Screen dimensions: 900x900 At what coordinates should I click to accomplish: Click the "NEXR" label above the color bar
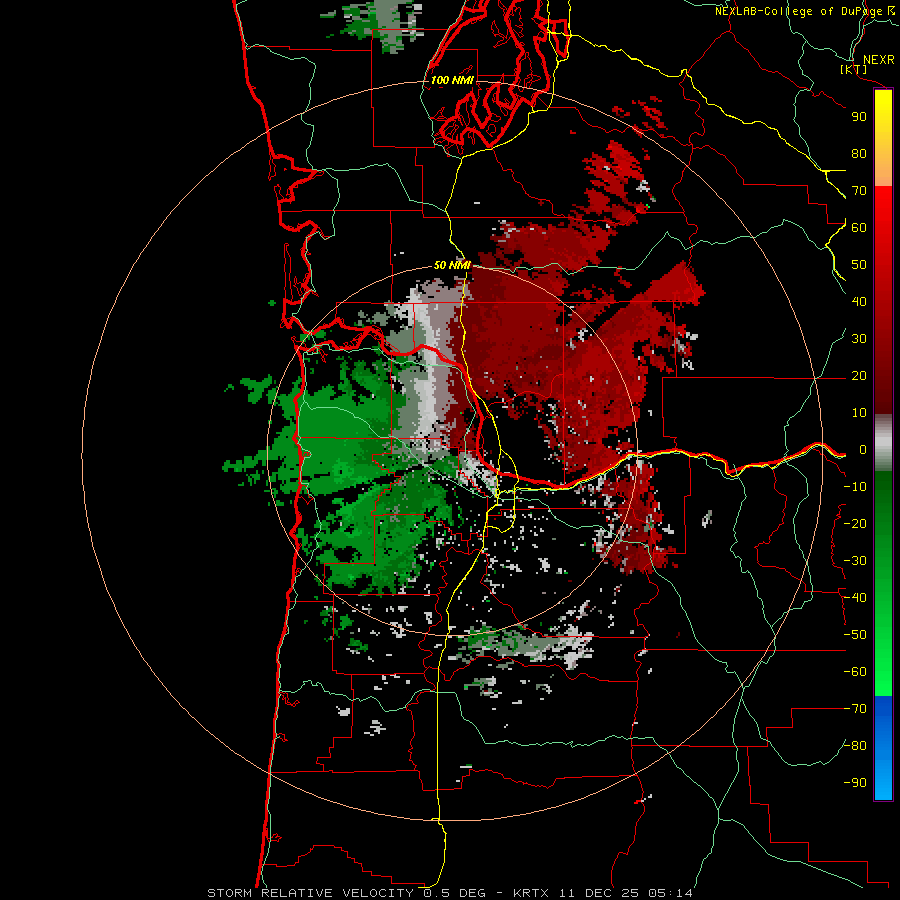coord(879,60)
